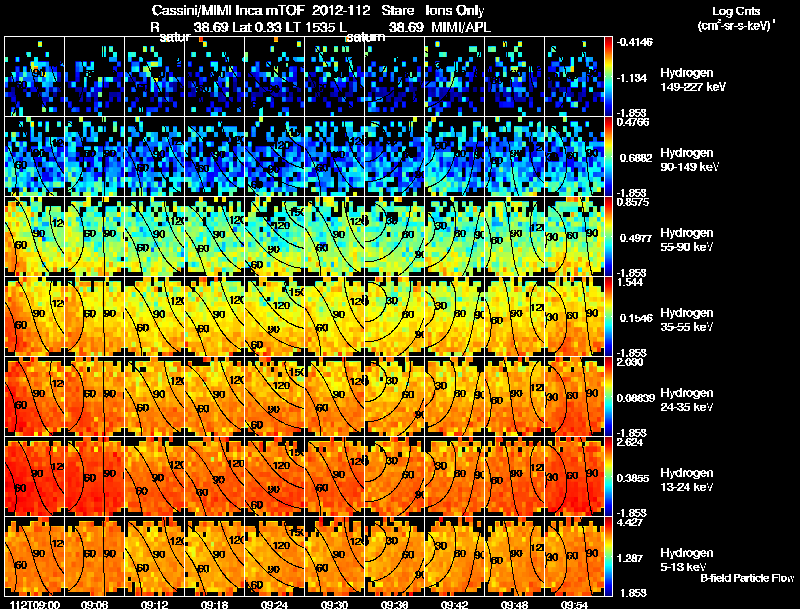Click the MIMI/APL label in header
800x609 pixels.
[461, 27]
